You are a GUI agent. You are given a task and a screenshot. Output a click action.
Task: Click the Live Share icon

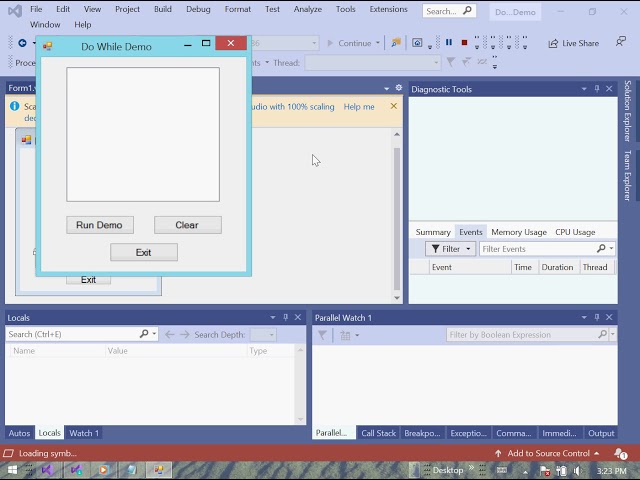553,43
